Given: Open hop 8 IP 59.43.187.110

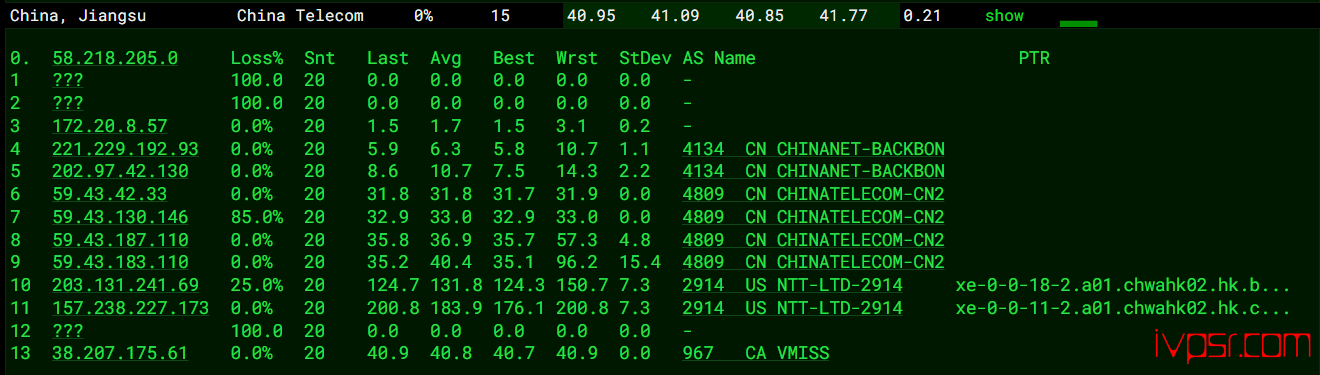Looking at the screenshot, I should (x=120, y=239).
